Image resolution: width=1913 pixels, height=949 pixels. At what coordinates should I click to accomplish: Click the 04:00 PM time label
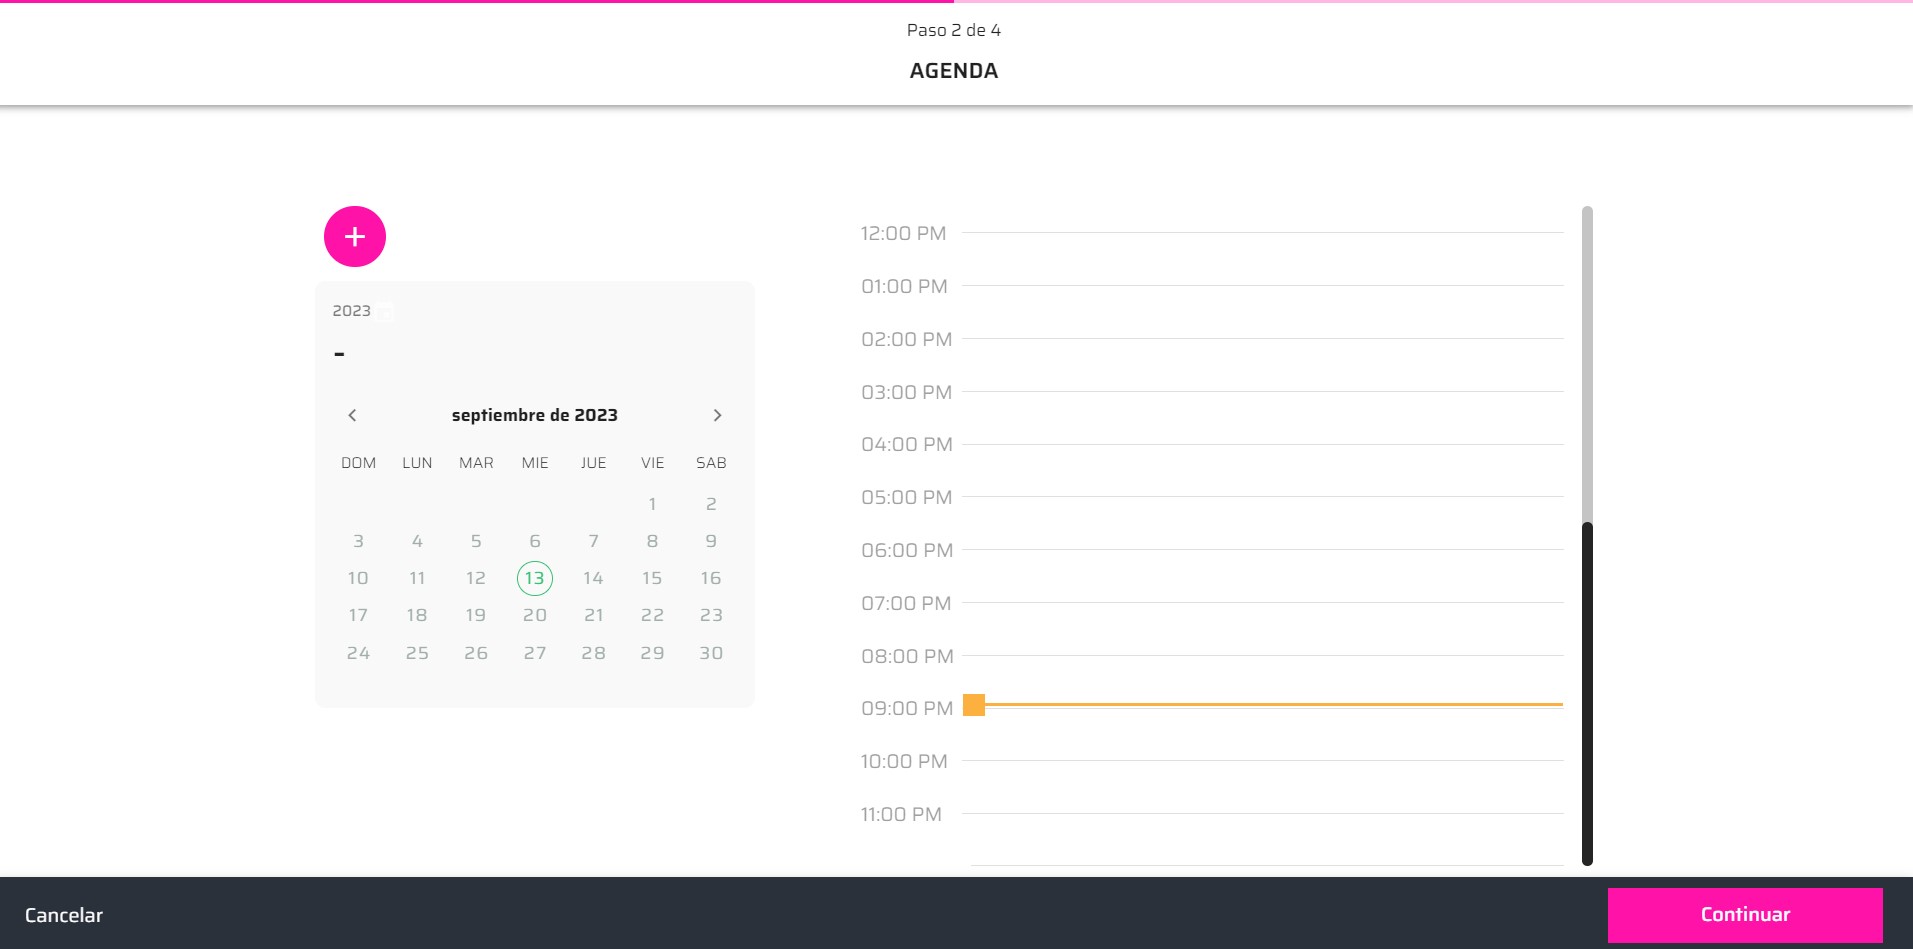pyautogui.click(x=906, y=444)
